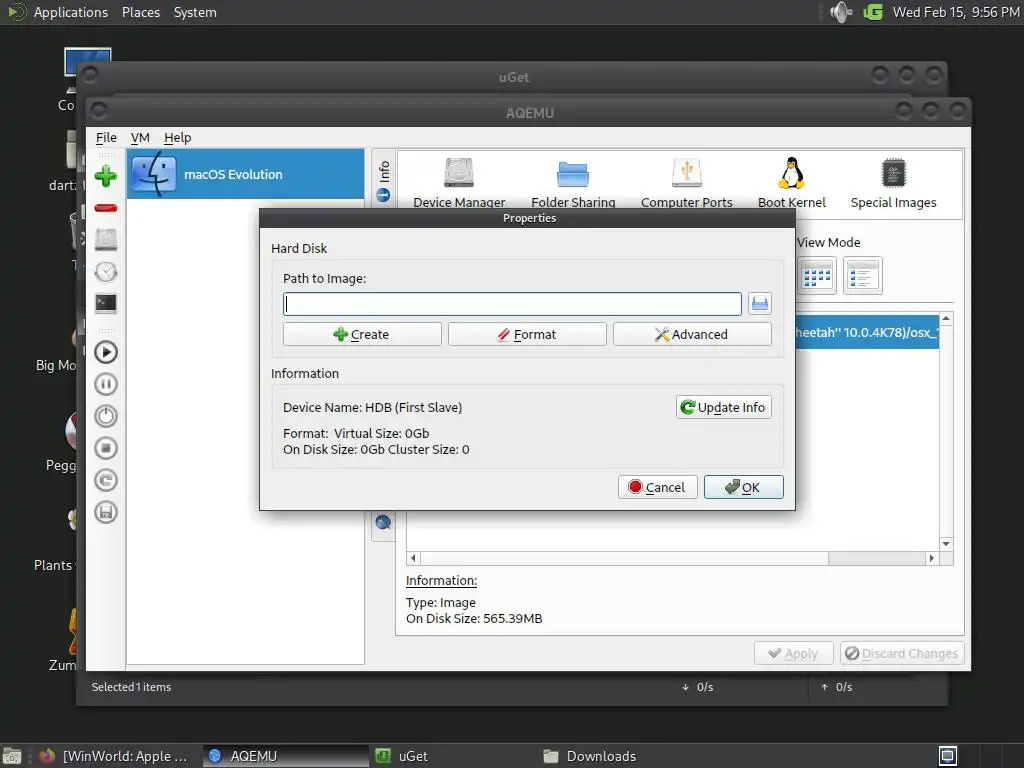Confirm the Properties dialog with OK
The width and height of the screenshot is (1024, 768).
(x=743, y=487)
